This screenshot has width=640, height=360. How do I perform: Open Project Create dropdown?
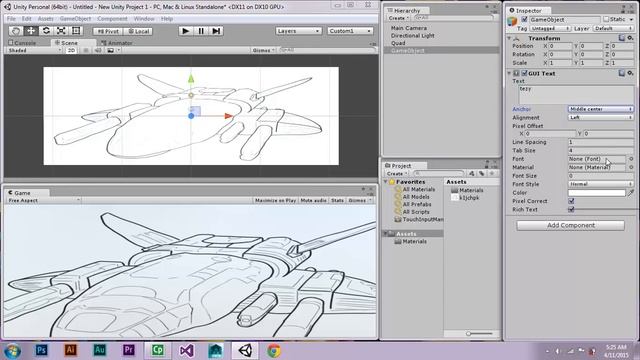point(396,173)
